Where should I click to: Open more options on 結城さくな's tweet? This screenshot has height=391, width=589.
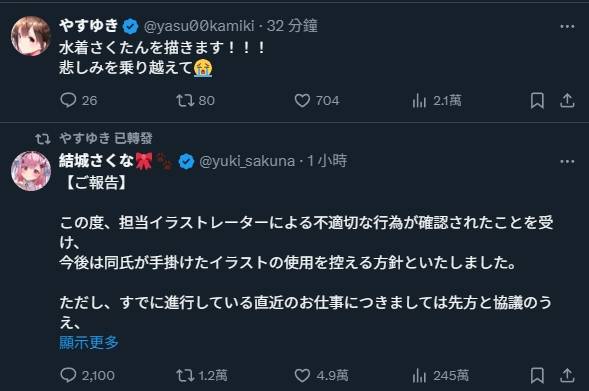point(567,162)
